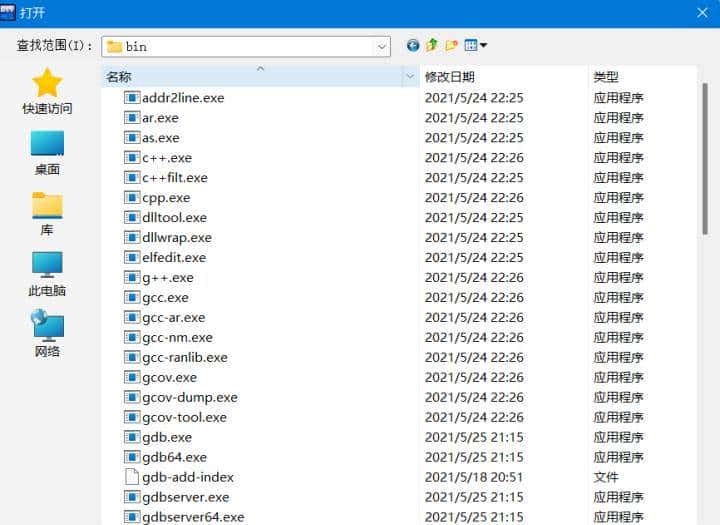Select the file name gcc.exe

click(x=165, y=298)
